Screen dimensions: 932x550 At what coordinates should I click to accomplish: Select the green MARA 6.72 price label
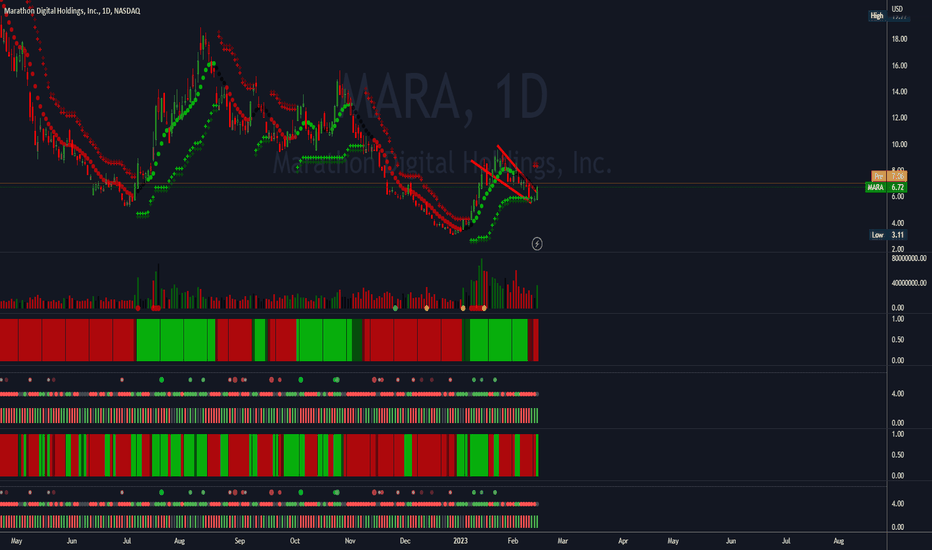point(886,187)
